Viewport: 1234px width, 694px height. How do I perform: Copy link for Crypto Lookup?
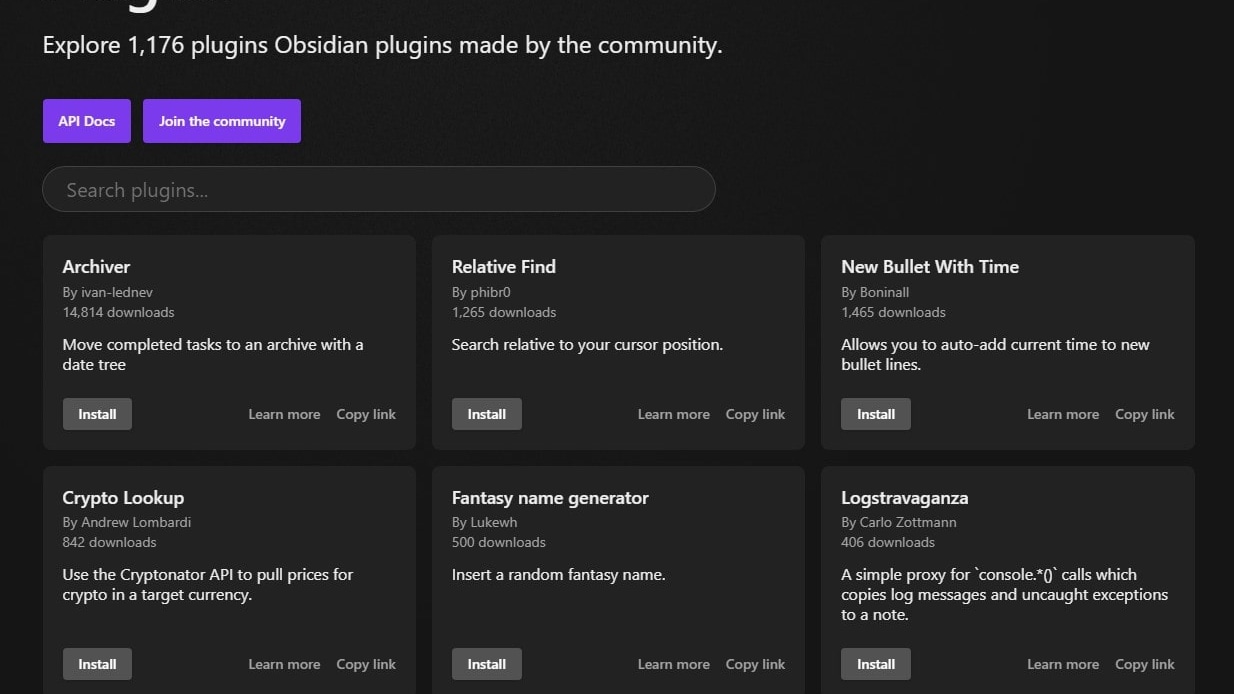[x=366, y=663]
